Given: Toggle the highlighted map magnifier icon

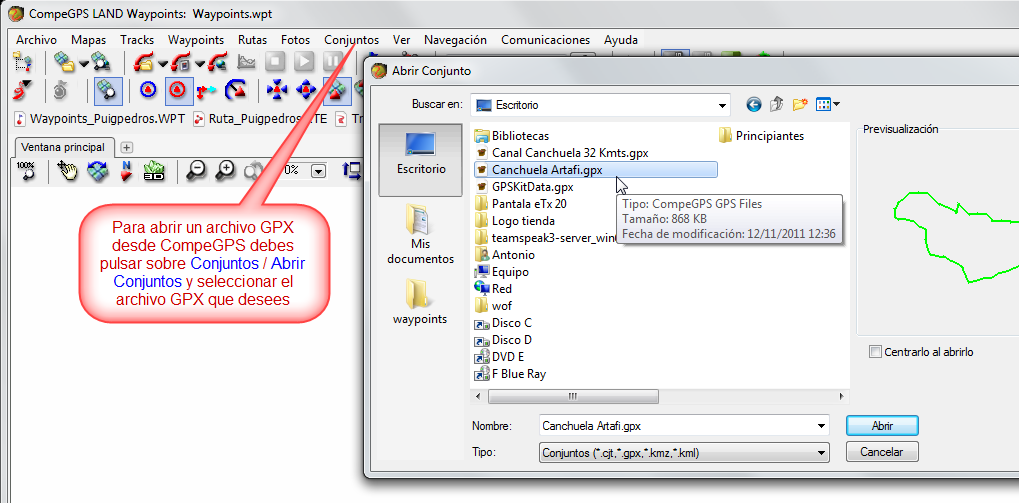Looking at the screenshot, I should (x=108, y=91).
